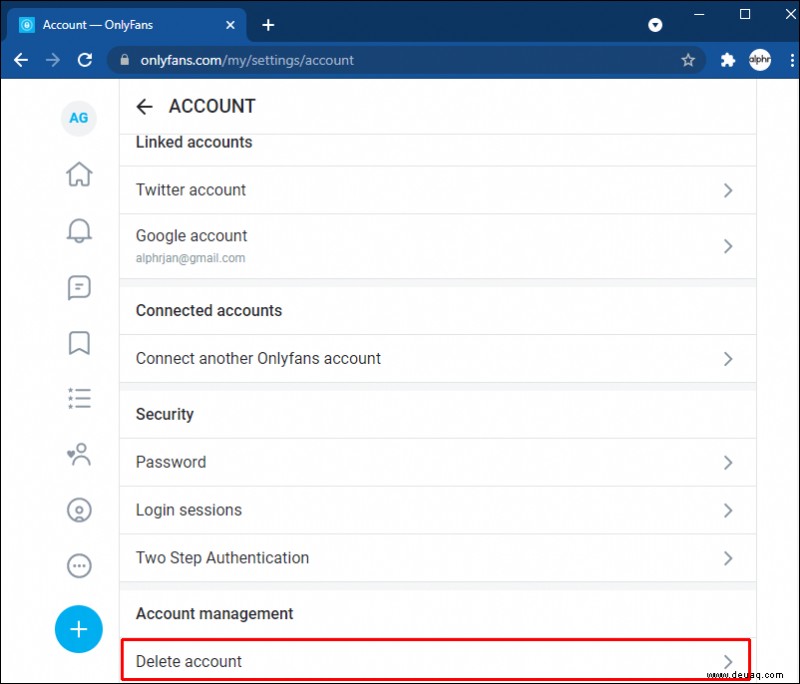The width and height of the screenshot is (800, 684).
Task: Select the Account — OnlyFans tab
Action: [127, 25]
